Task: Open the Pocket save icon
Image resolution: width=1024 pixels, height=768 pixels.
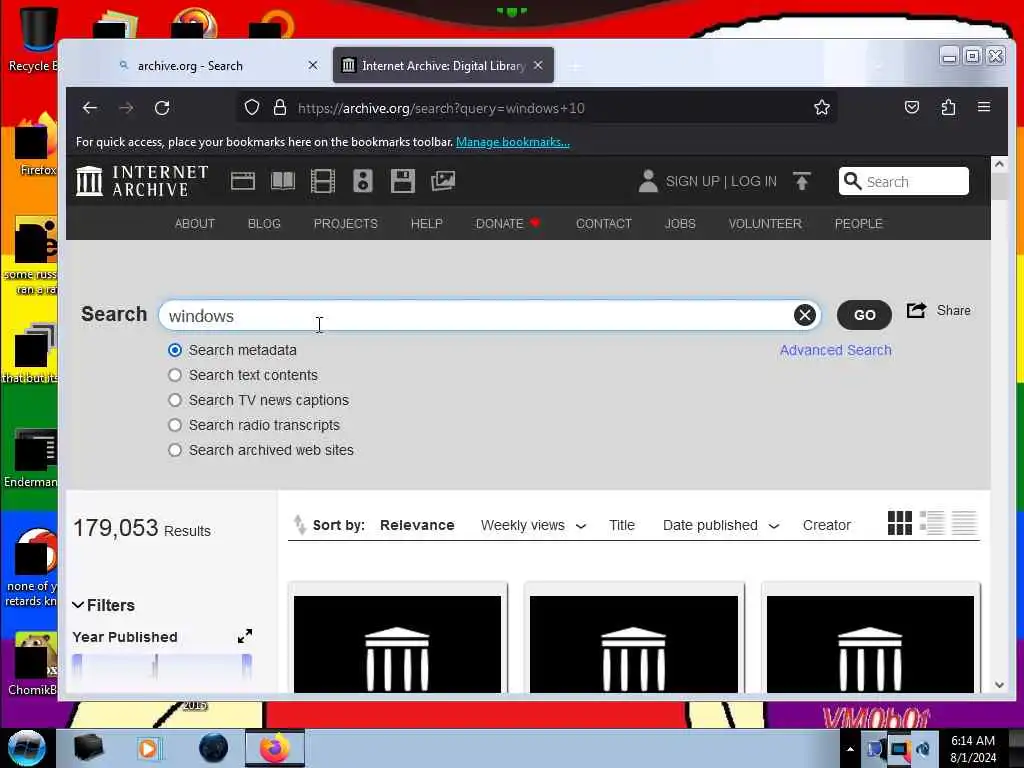Action: [912, 107]
